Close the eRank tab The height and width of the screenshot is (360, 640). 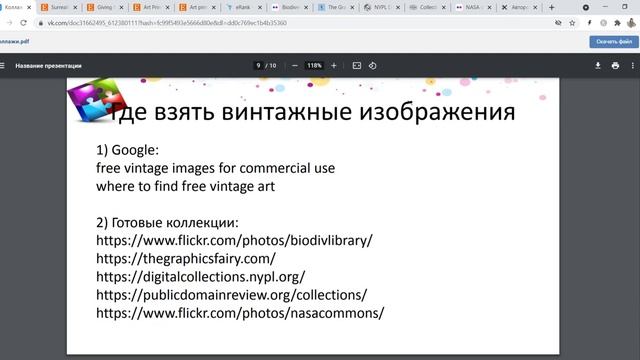pos(260,7)
